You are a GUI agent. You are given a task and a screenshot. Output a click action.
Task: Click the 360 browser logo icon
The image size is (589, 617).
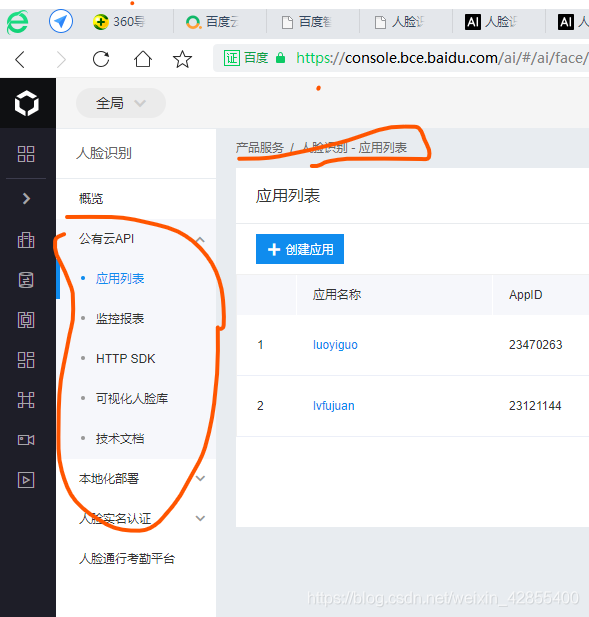tap(17, 22)
